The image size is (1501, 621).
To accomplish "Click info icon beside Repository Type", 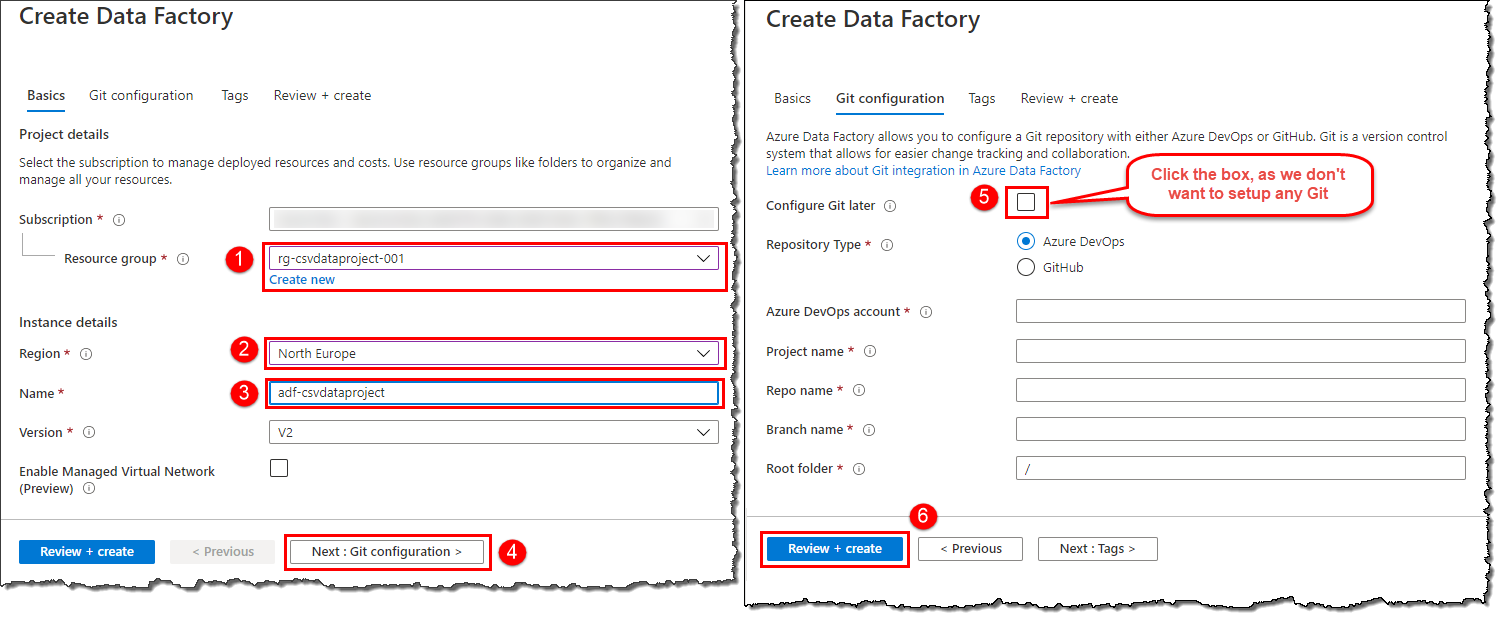I will 886,245.
